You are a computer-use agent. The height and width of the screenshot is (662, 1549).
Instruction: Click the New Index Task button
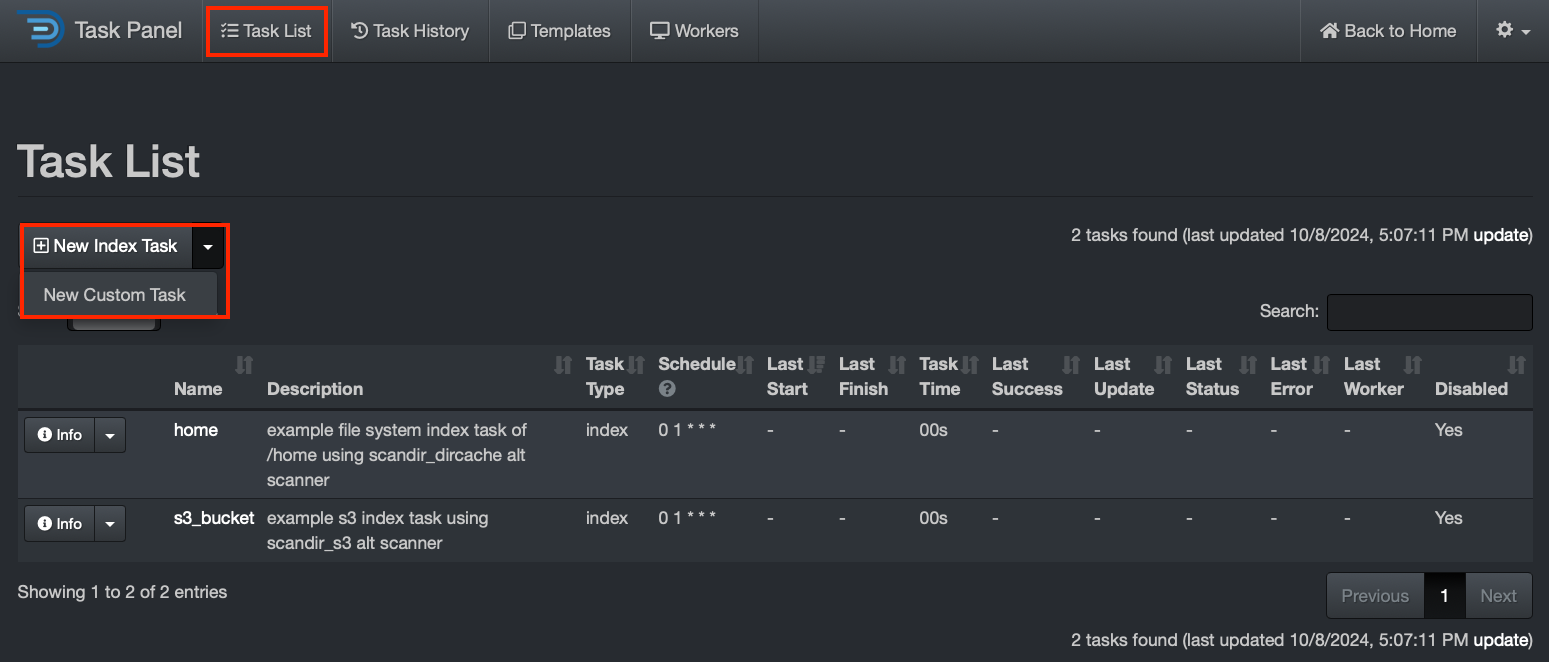click(106, 246)
